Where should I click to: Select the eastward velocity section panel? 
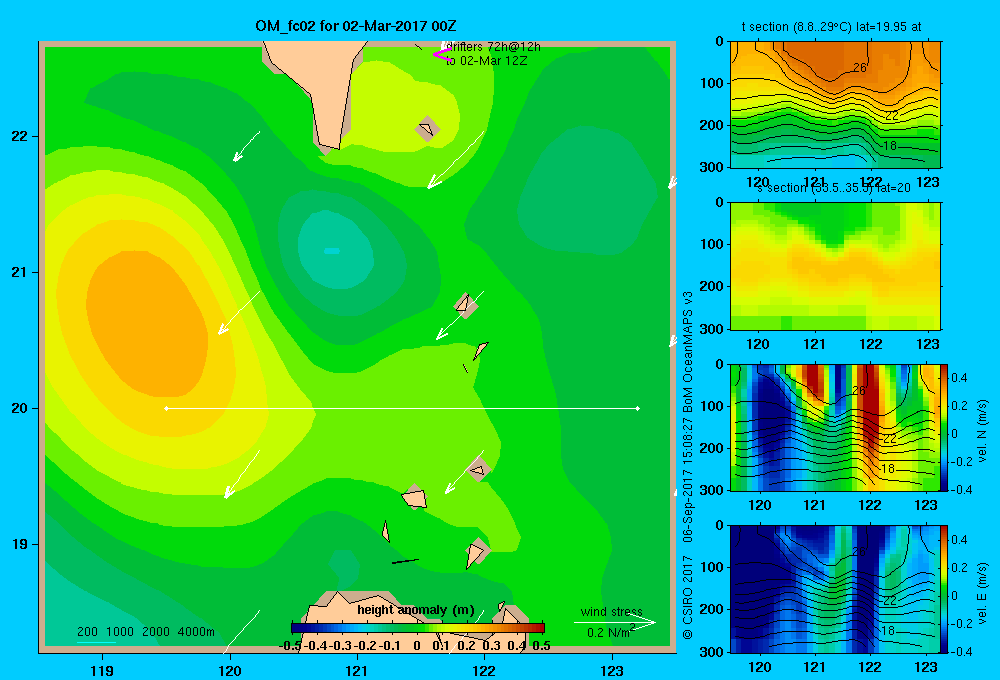coord(835,589)
